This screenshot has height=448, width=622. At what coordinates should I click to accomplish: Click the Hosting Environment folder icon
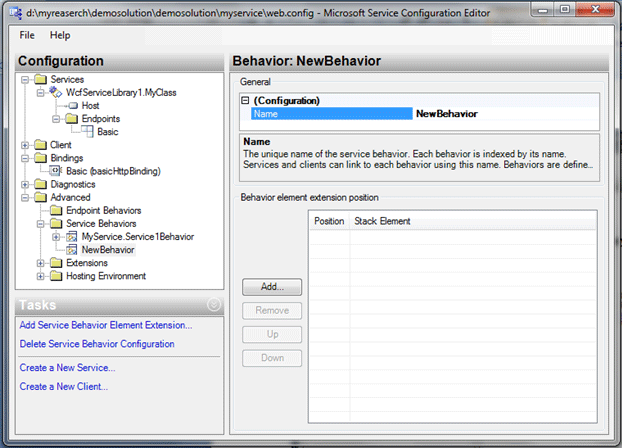pyautogui.click(x=56, y=276)
